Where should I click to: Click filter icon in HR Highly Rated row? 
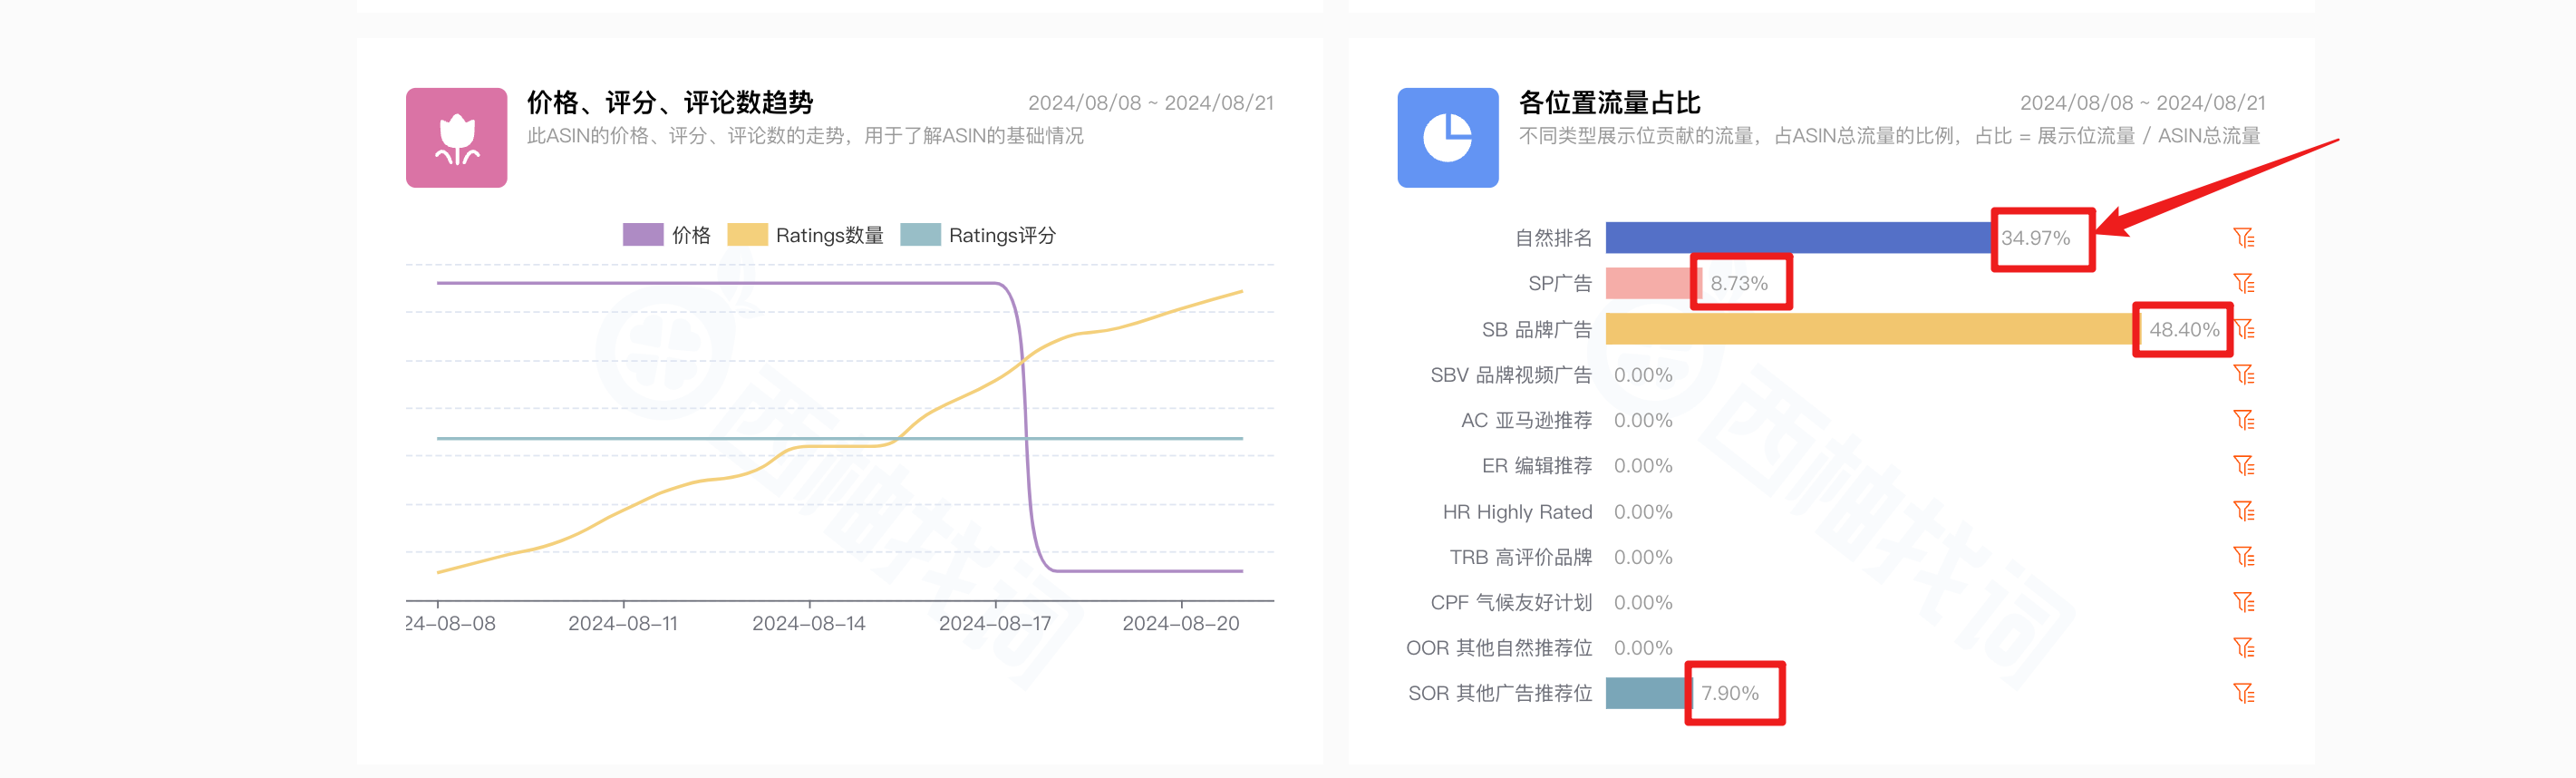tap(2243, 512)
